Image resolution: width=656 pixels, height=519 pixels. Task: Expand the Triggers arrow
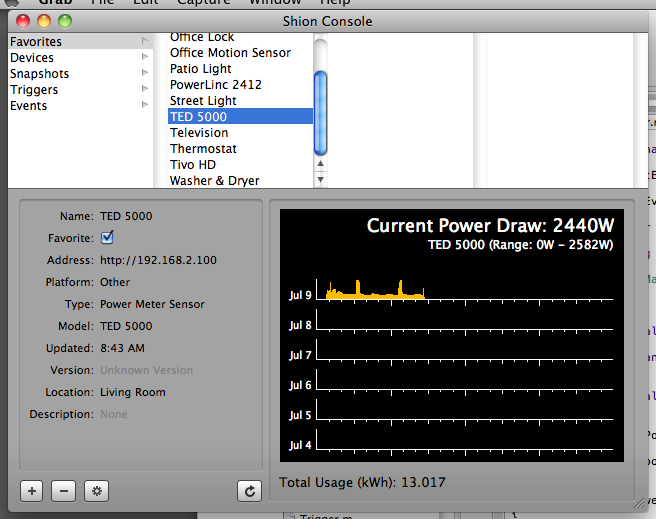[145, 88]
